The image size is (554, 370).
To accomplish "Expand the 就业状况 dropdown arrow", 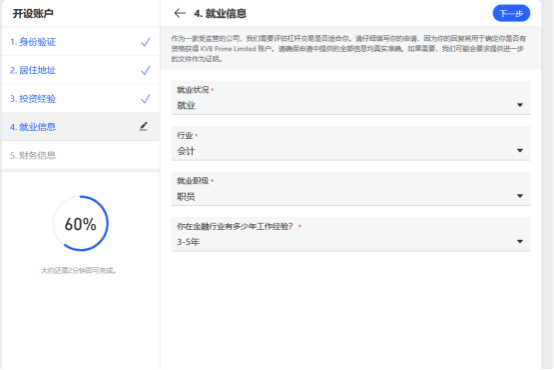I will tap(520, 105).
